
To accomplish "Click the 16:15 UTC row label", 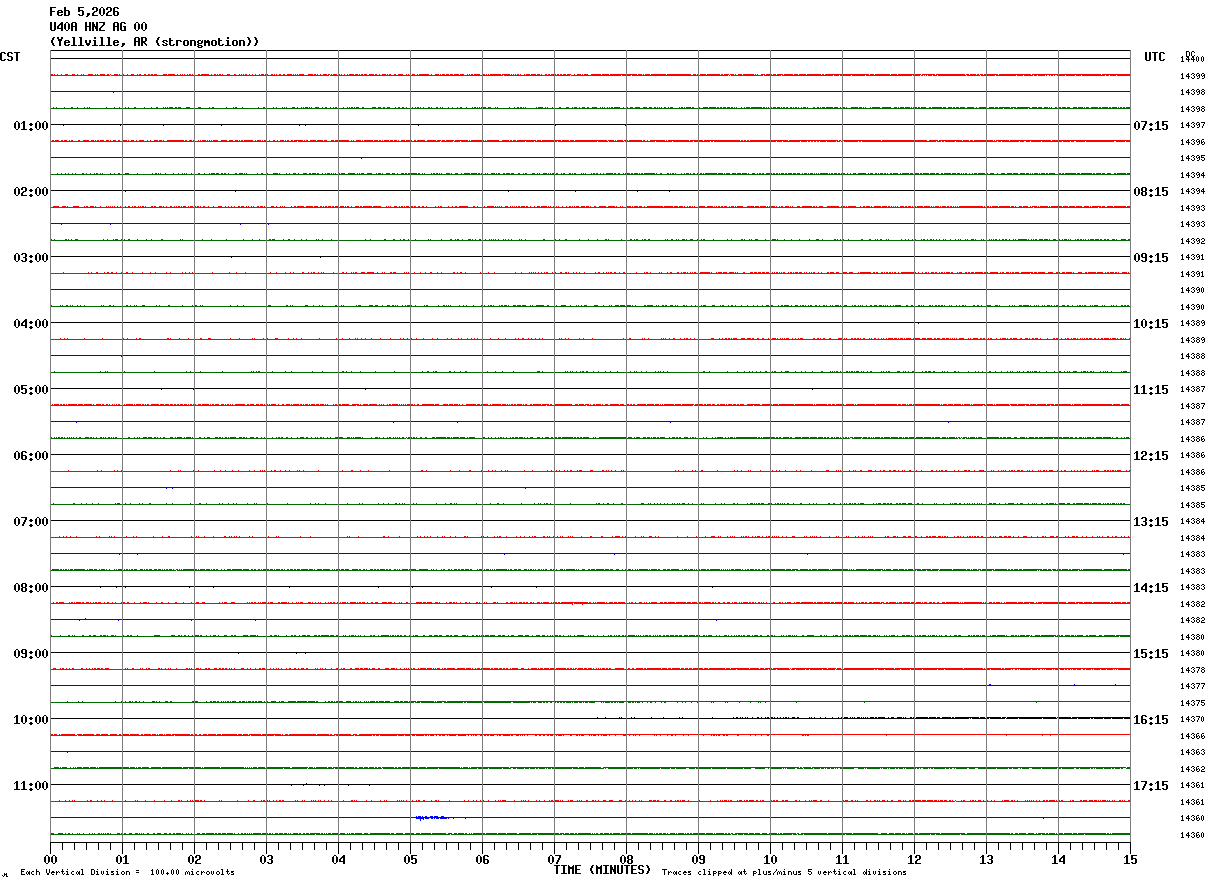I will [1151, 720].
